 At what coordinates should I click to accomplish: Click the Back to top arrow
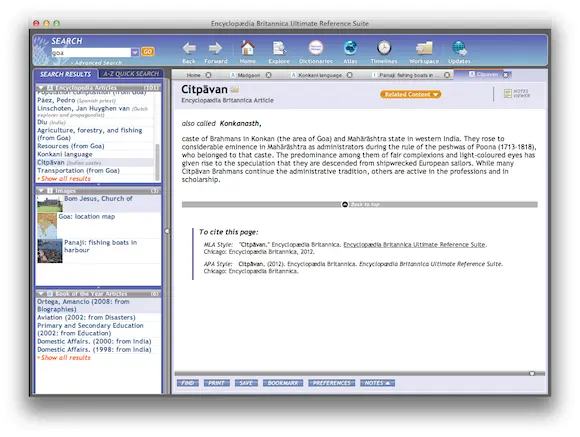tap(345, 204)
